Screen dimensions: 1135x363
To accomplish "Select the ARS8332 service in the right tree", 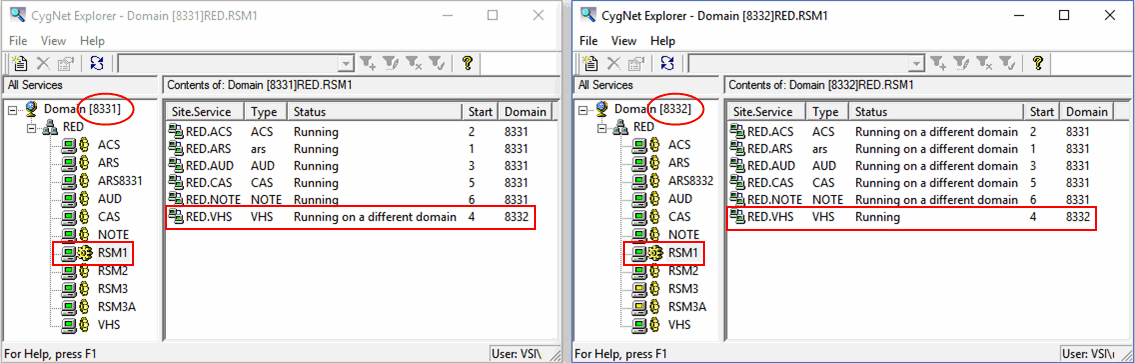I will (x=691, y=180).
